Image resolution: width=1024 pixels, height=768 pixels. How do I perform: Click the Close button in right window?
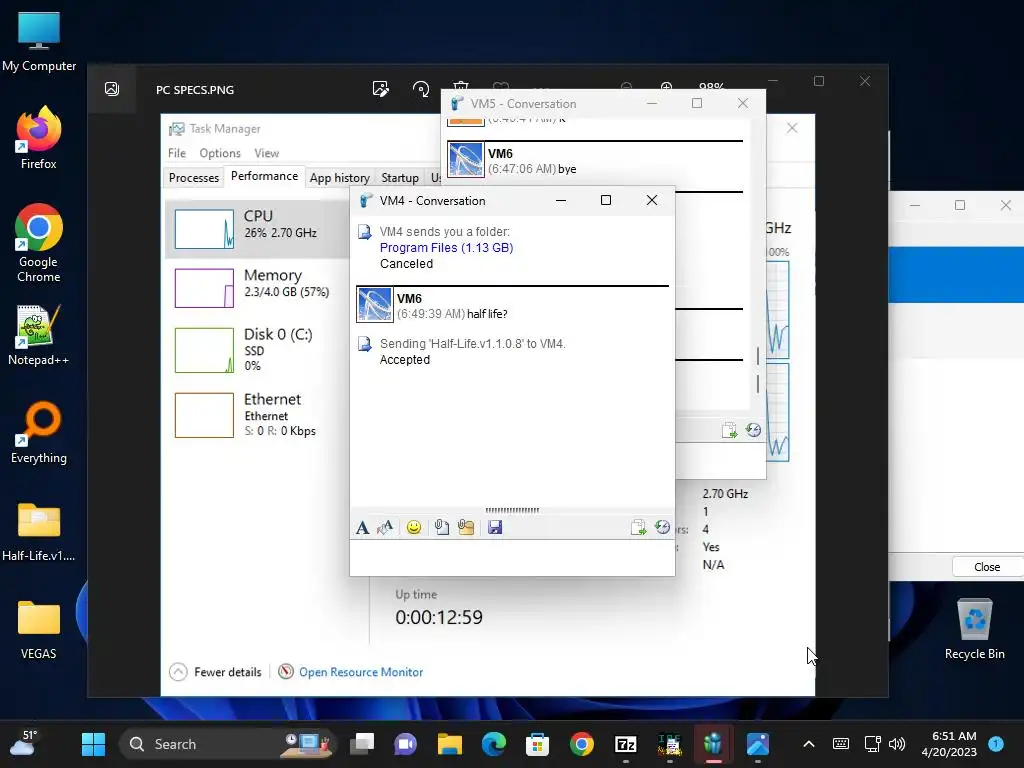pos(987,567)
